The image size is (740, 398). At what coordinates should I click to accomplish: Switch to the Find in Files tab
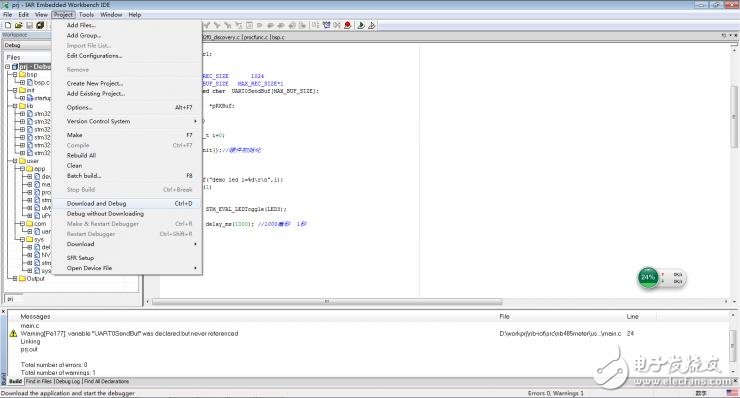[x=39, y=381]
